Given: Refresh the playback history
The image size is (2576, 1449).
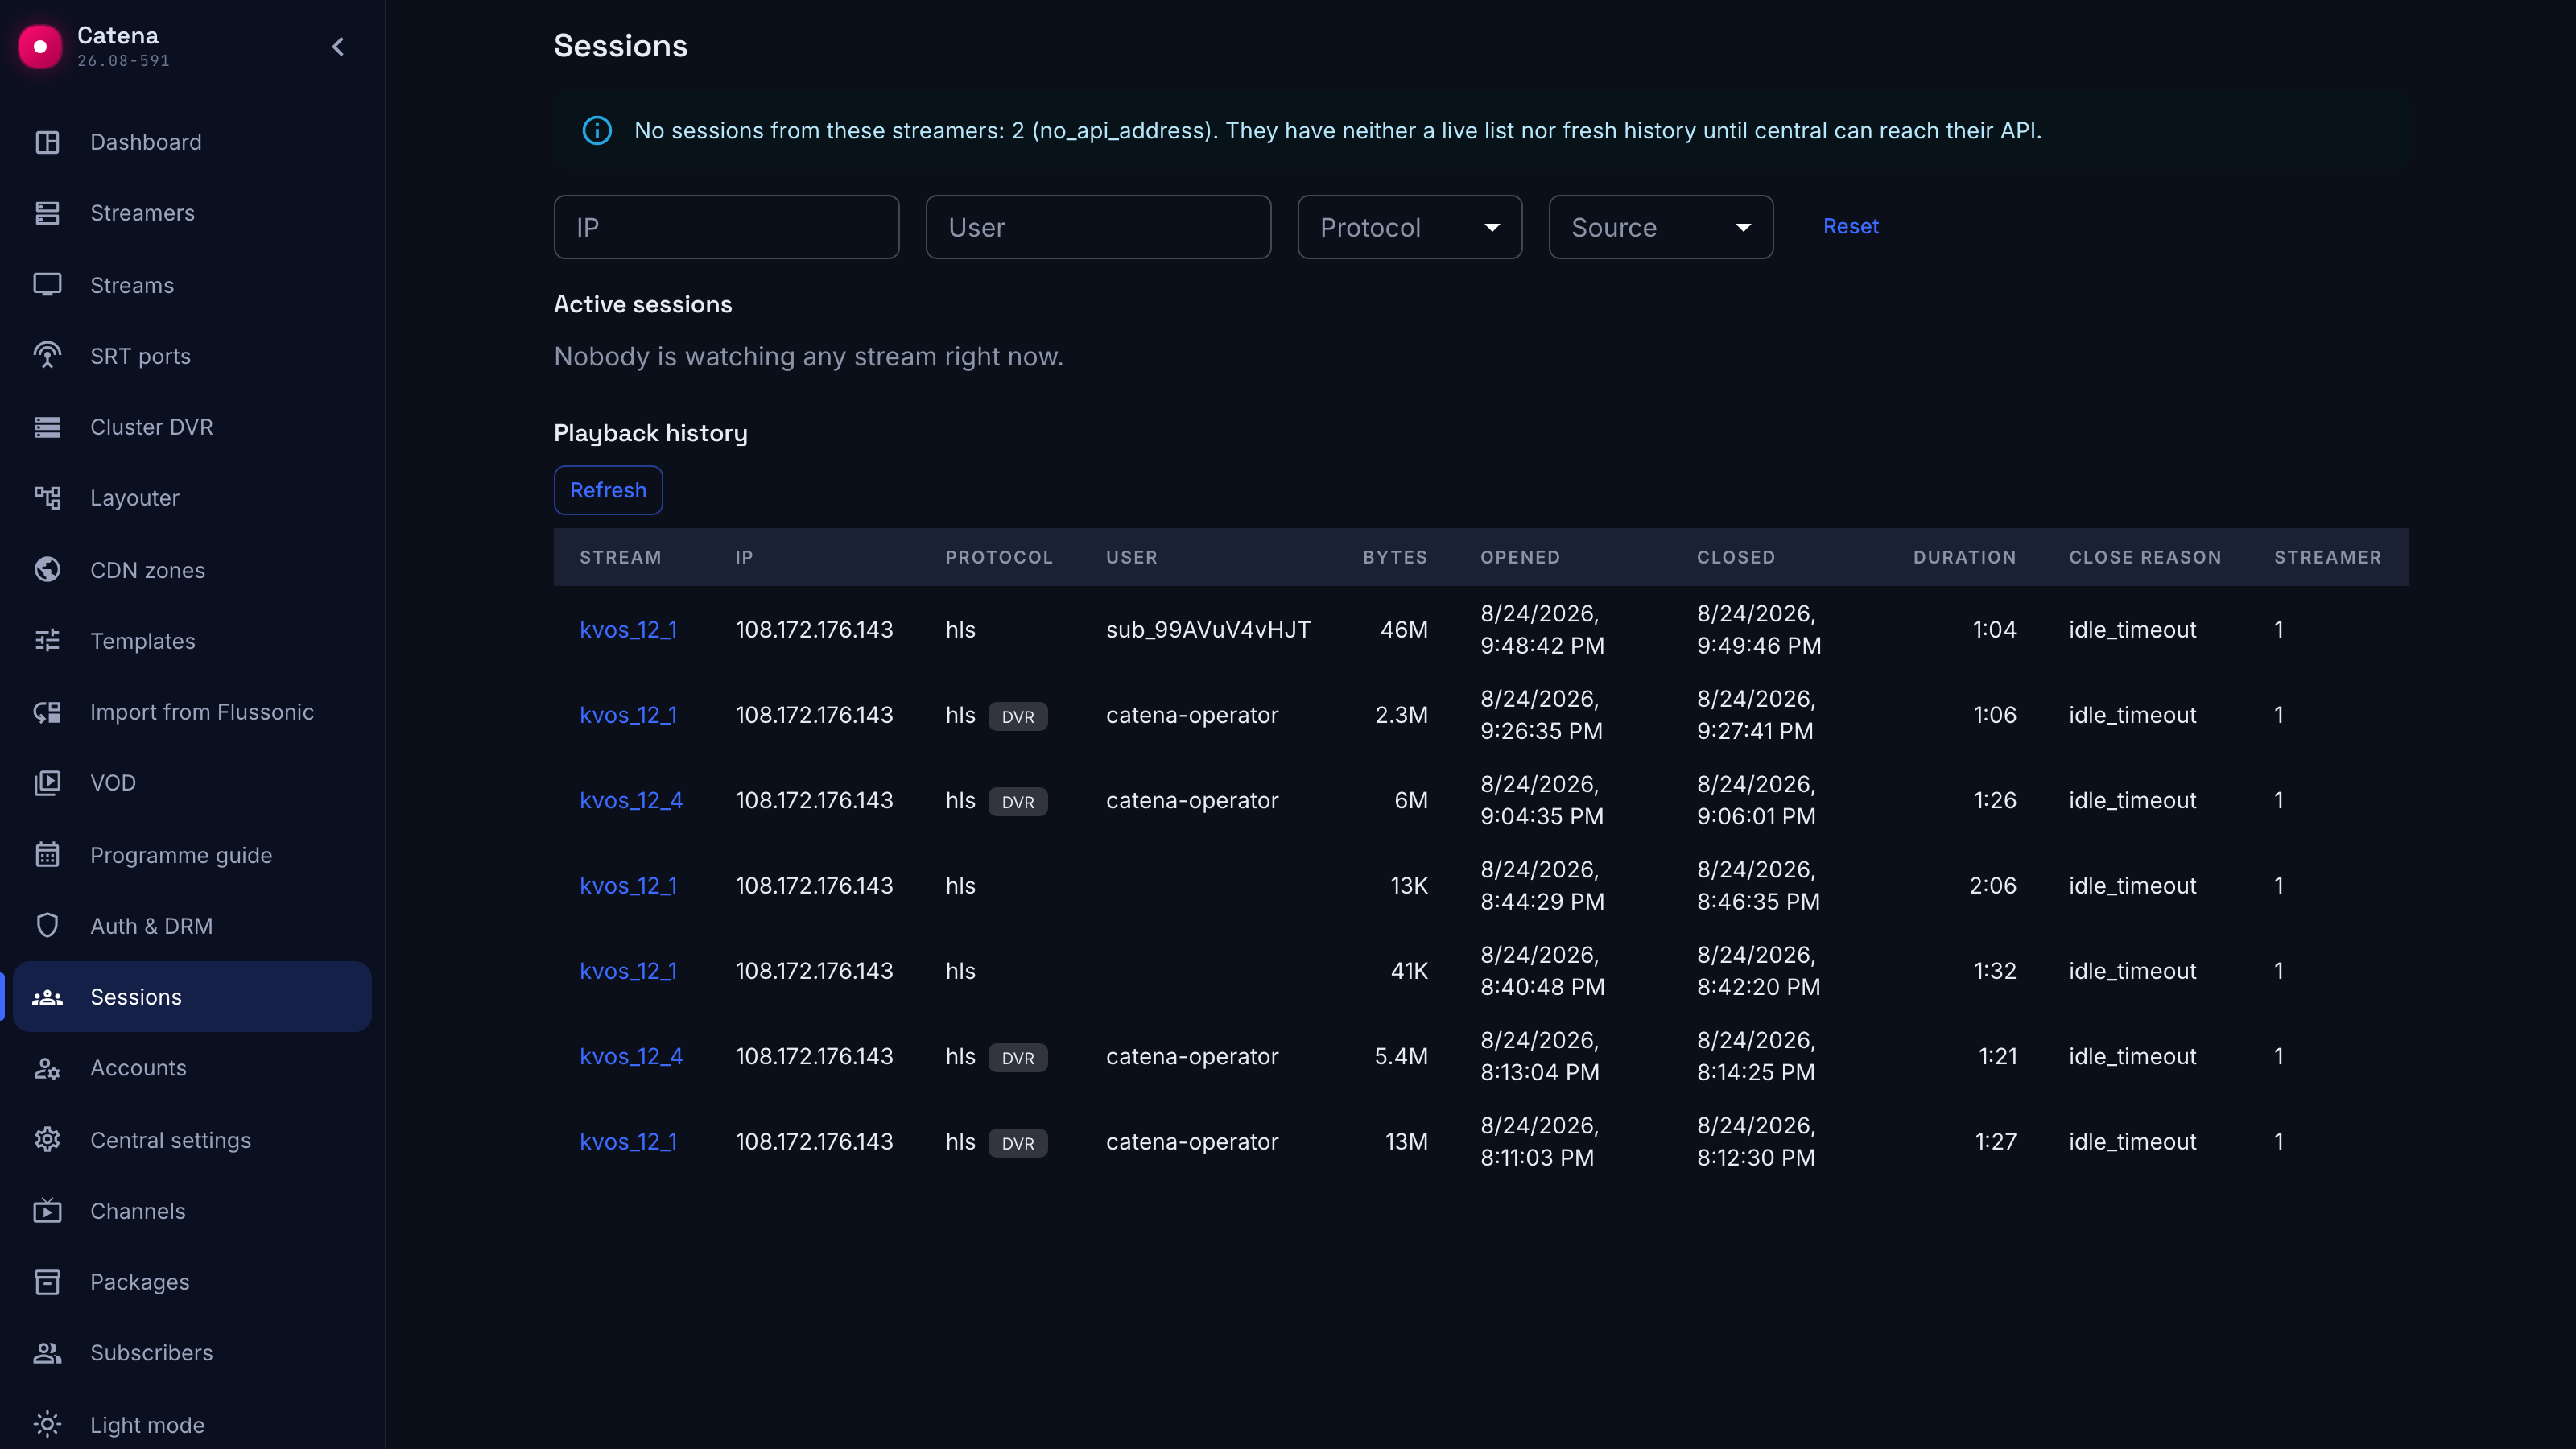Looking at the screenshot, I should 608,490.
